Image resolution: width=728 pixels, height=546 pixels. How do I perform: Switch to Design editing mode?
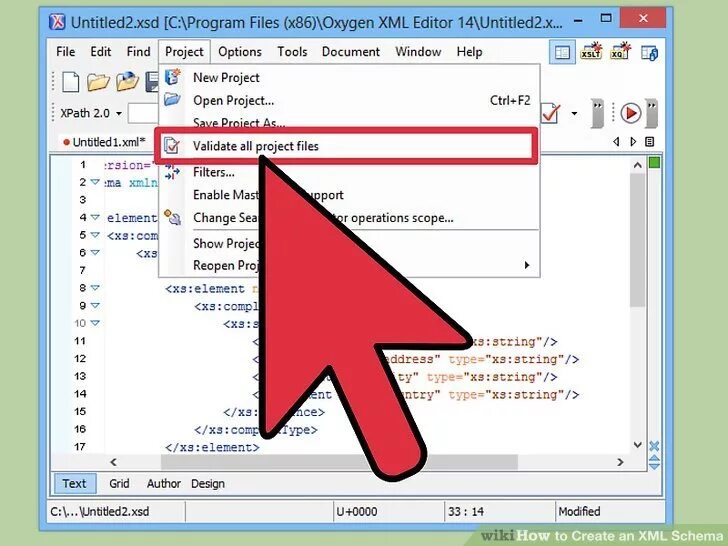(208, 483)
